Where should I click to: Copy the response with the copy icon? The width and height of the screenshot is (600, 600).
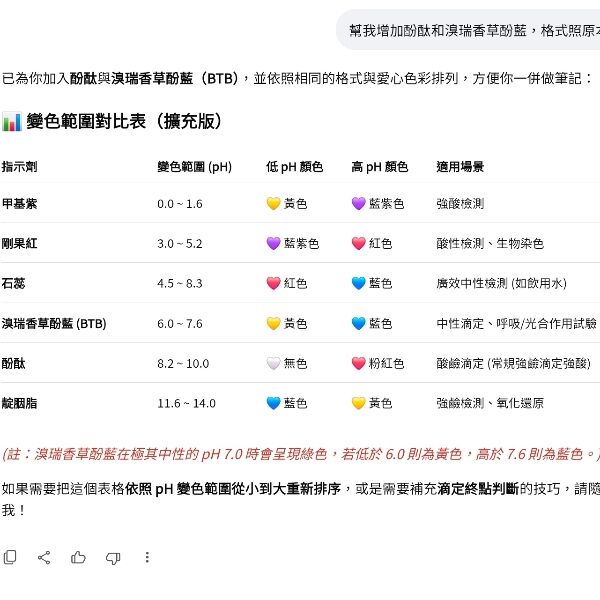(x=10, y=557)
